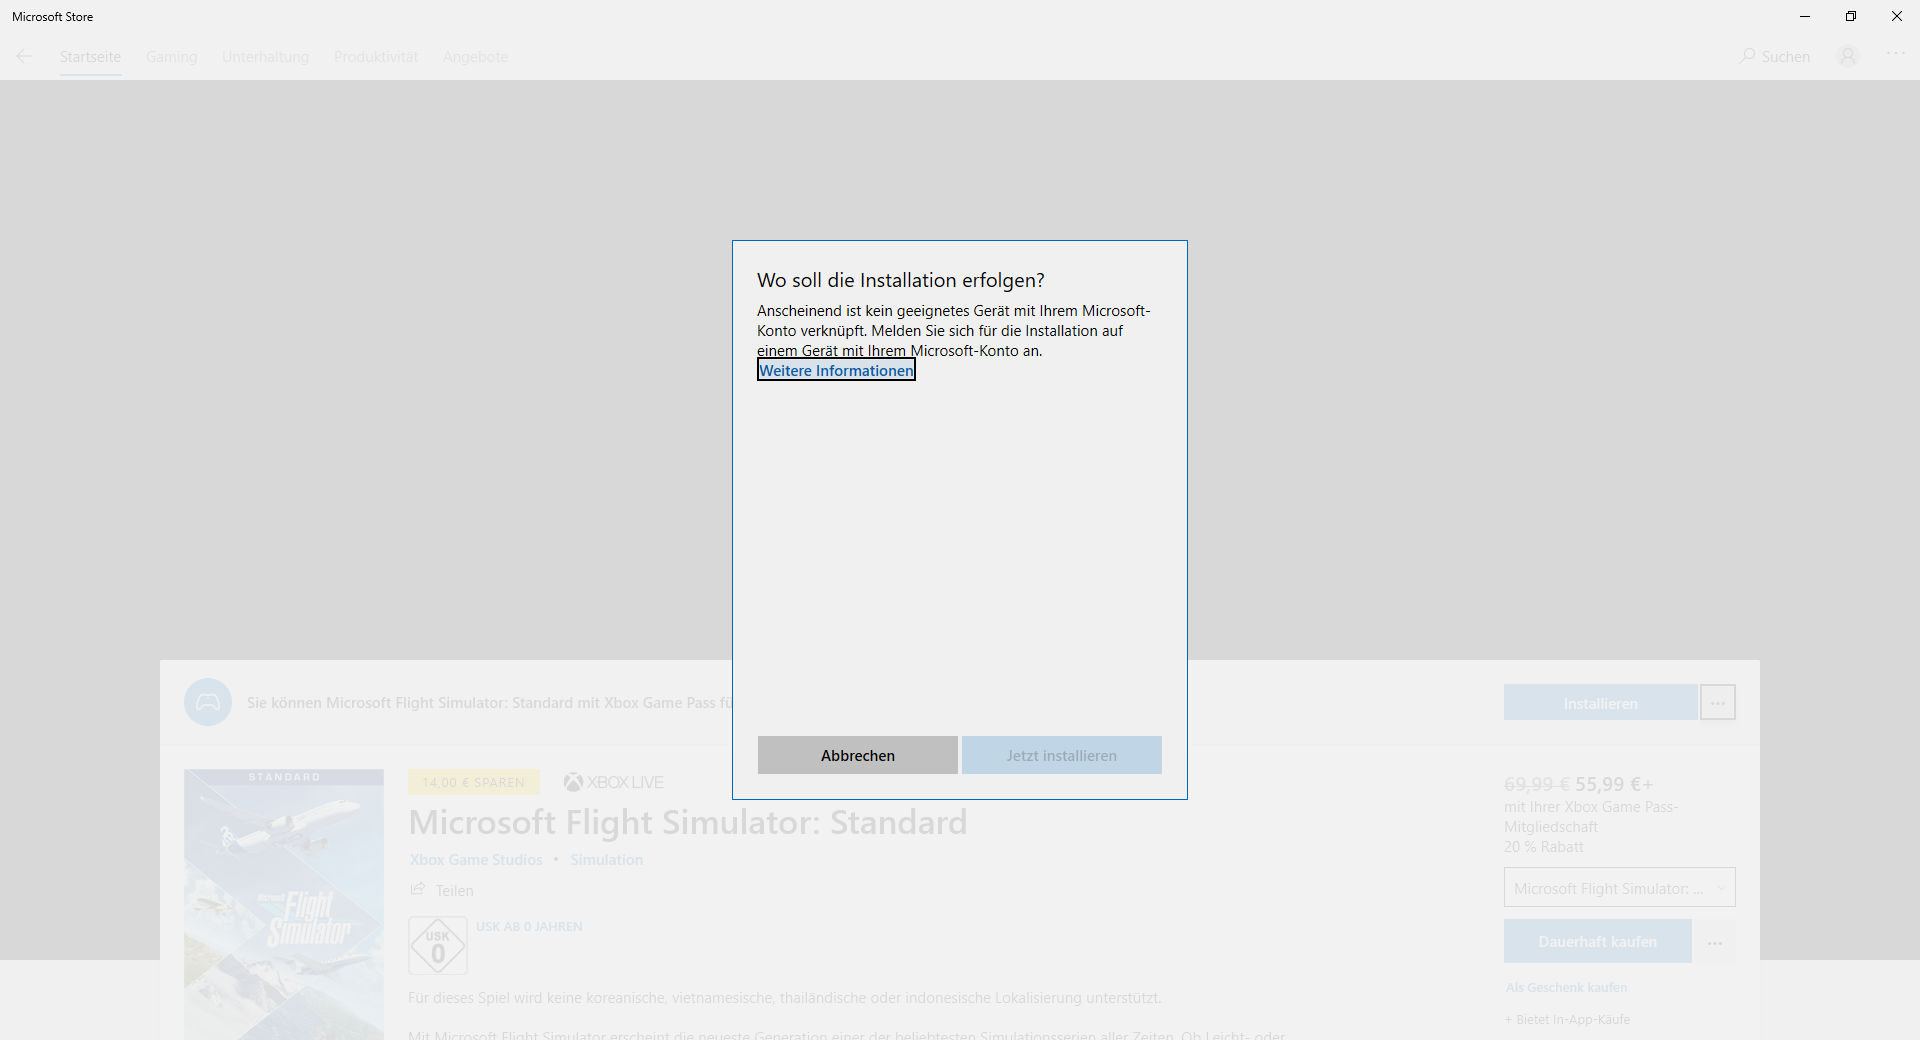Open the Xbox Game Studios publisher link
This screenshot has height=1040, width=1920.
click(x=476, y=860)
